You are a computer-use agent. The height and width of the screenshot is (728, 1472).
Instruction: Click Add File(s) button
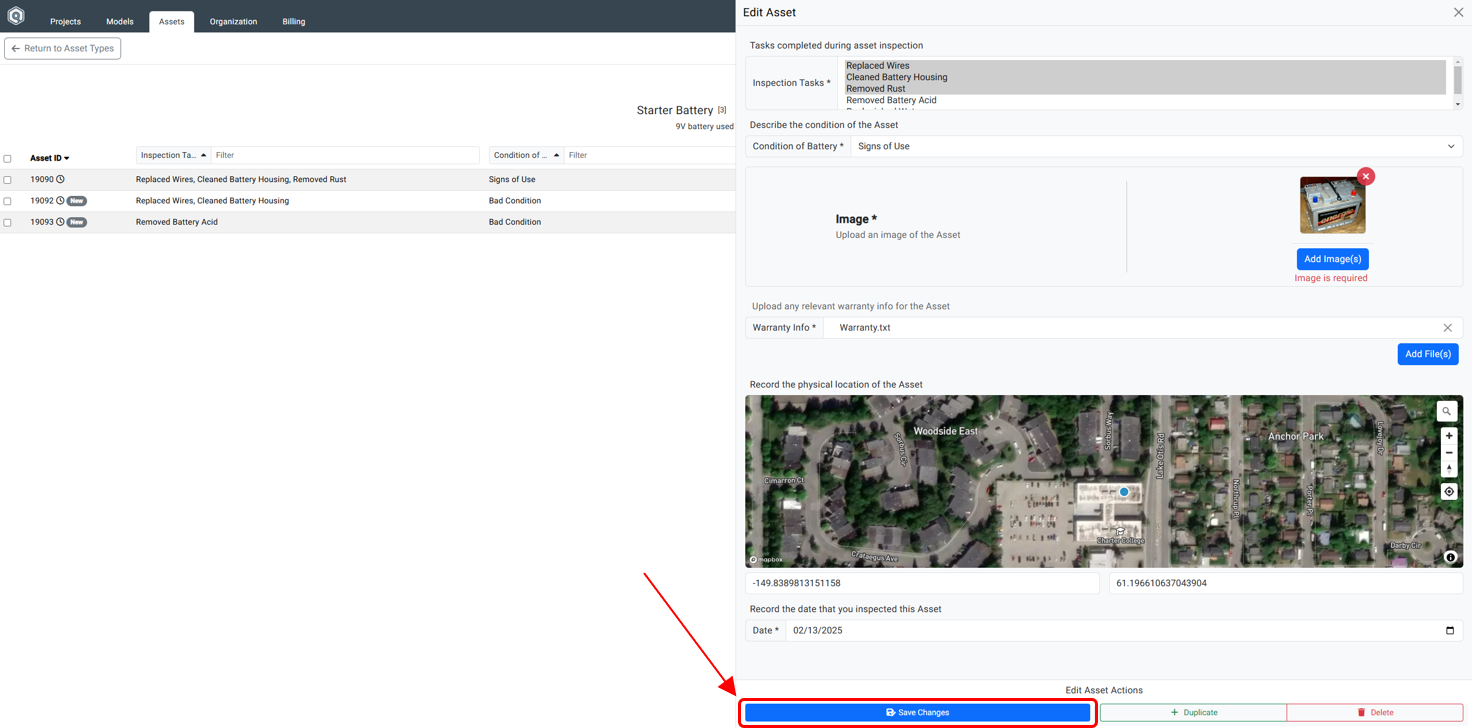1427,354
